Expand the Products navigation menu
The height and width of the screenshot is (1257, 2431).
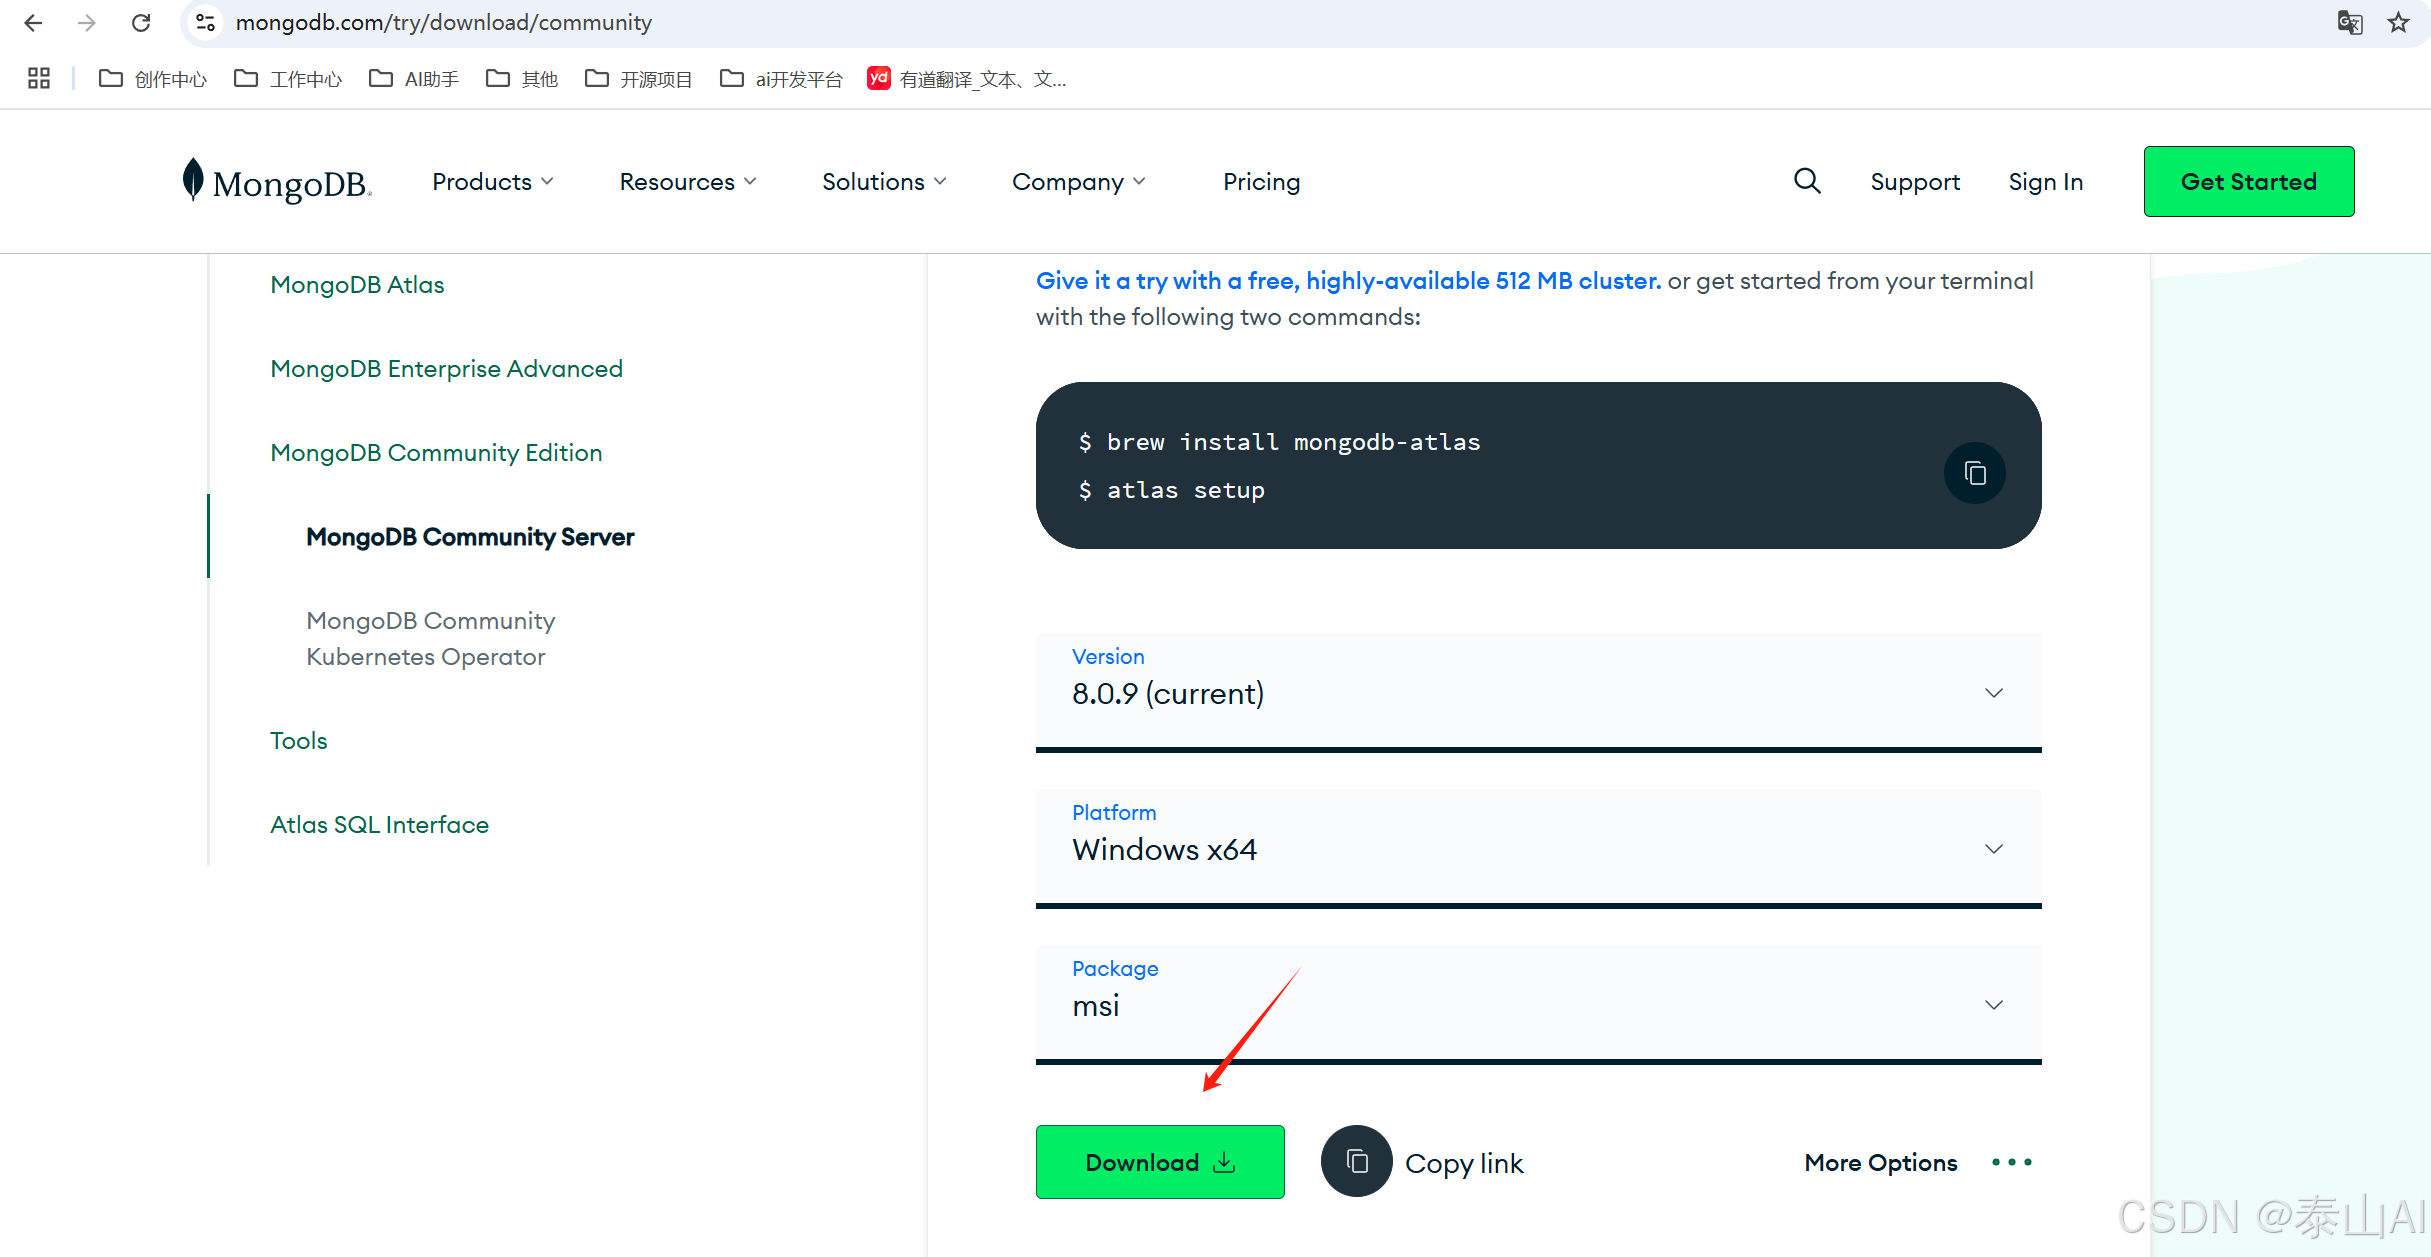(x=492, y=182)
